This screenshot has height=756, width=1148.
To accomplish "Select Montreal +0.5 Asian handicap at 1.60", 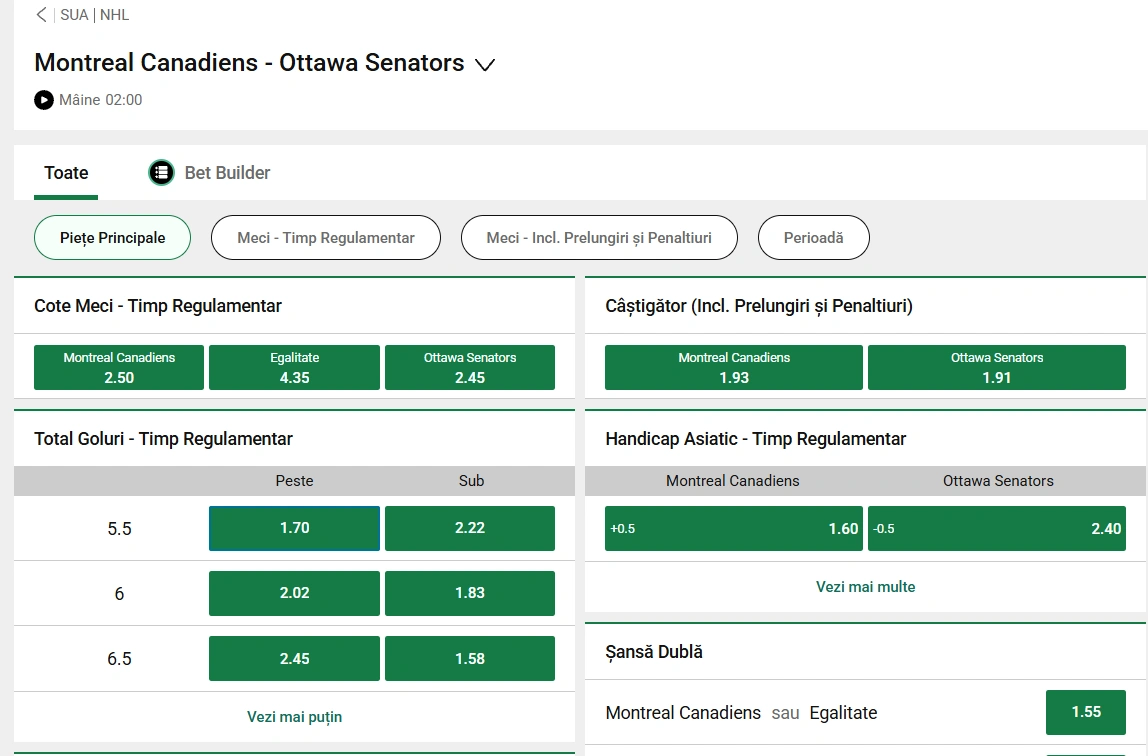I will [733, 528].
